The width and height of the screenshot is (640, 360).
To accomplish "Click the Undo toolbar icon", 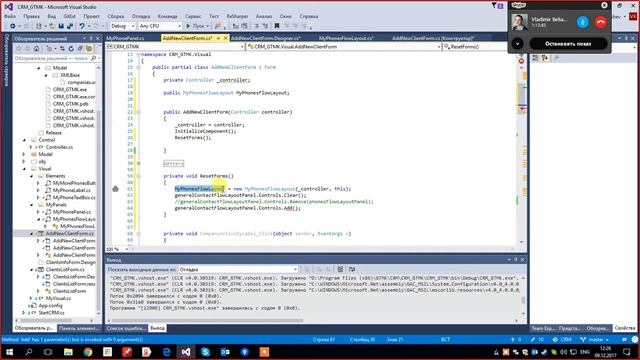I will click(x=82, y=26).
